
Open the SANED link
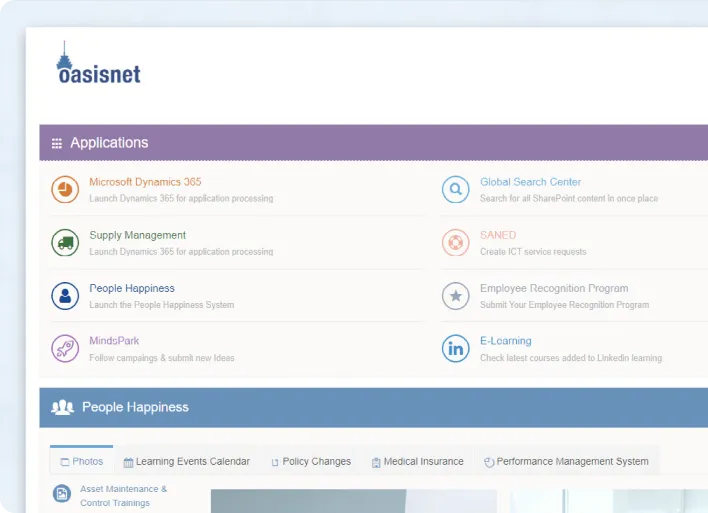pyautogui.click(x=498, y=235)
